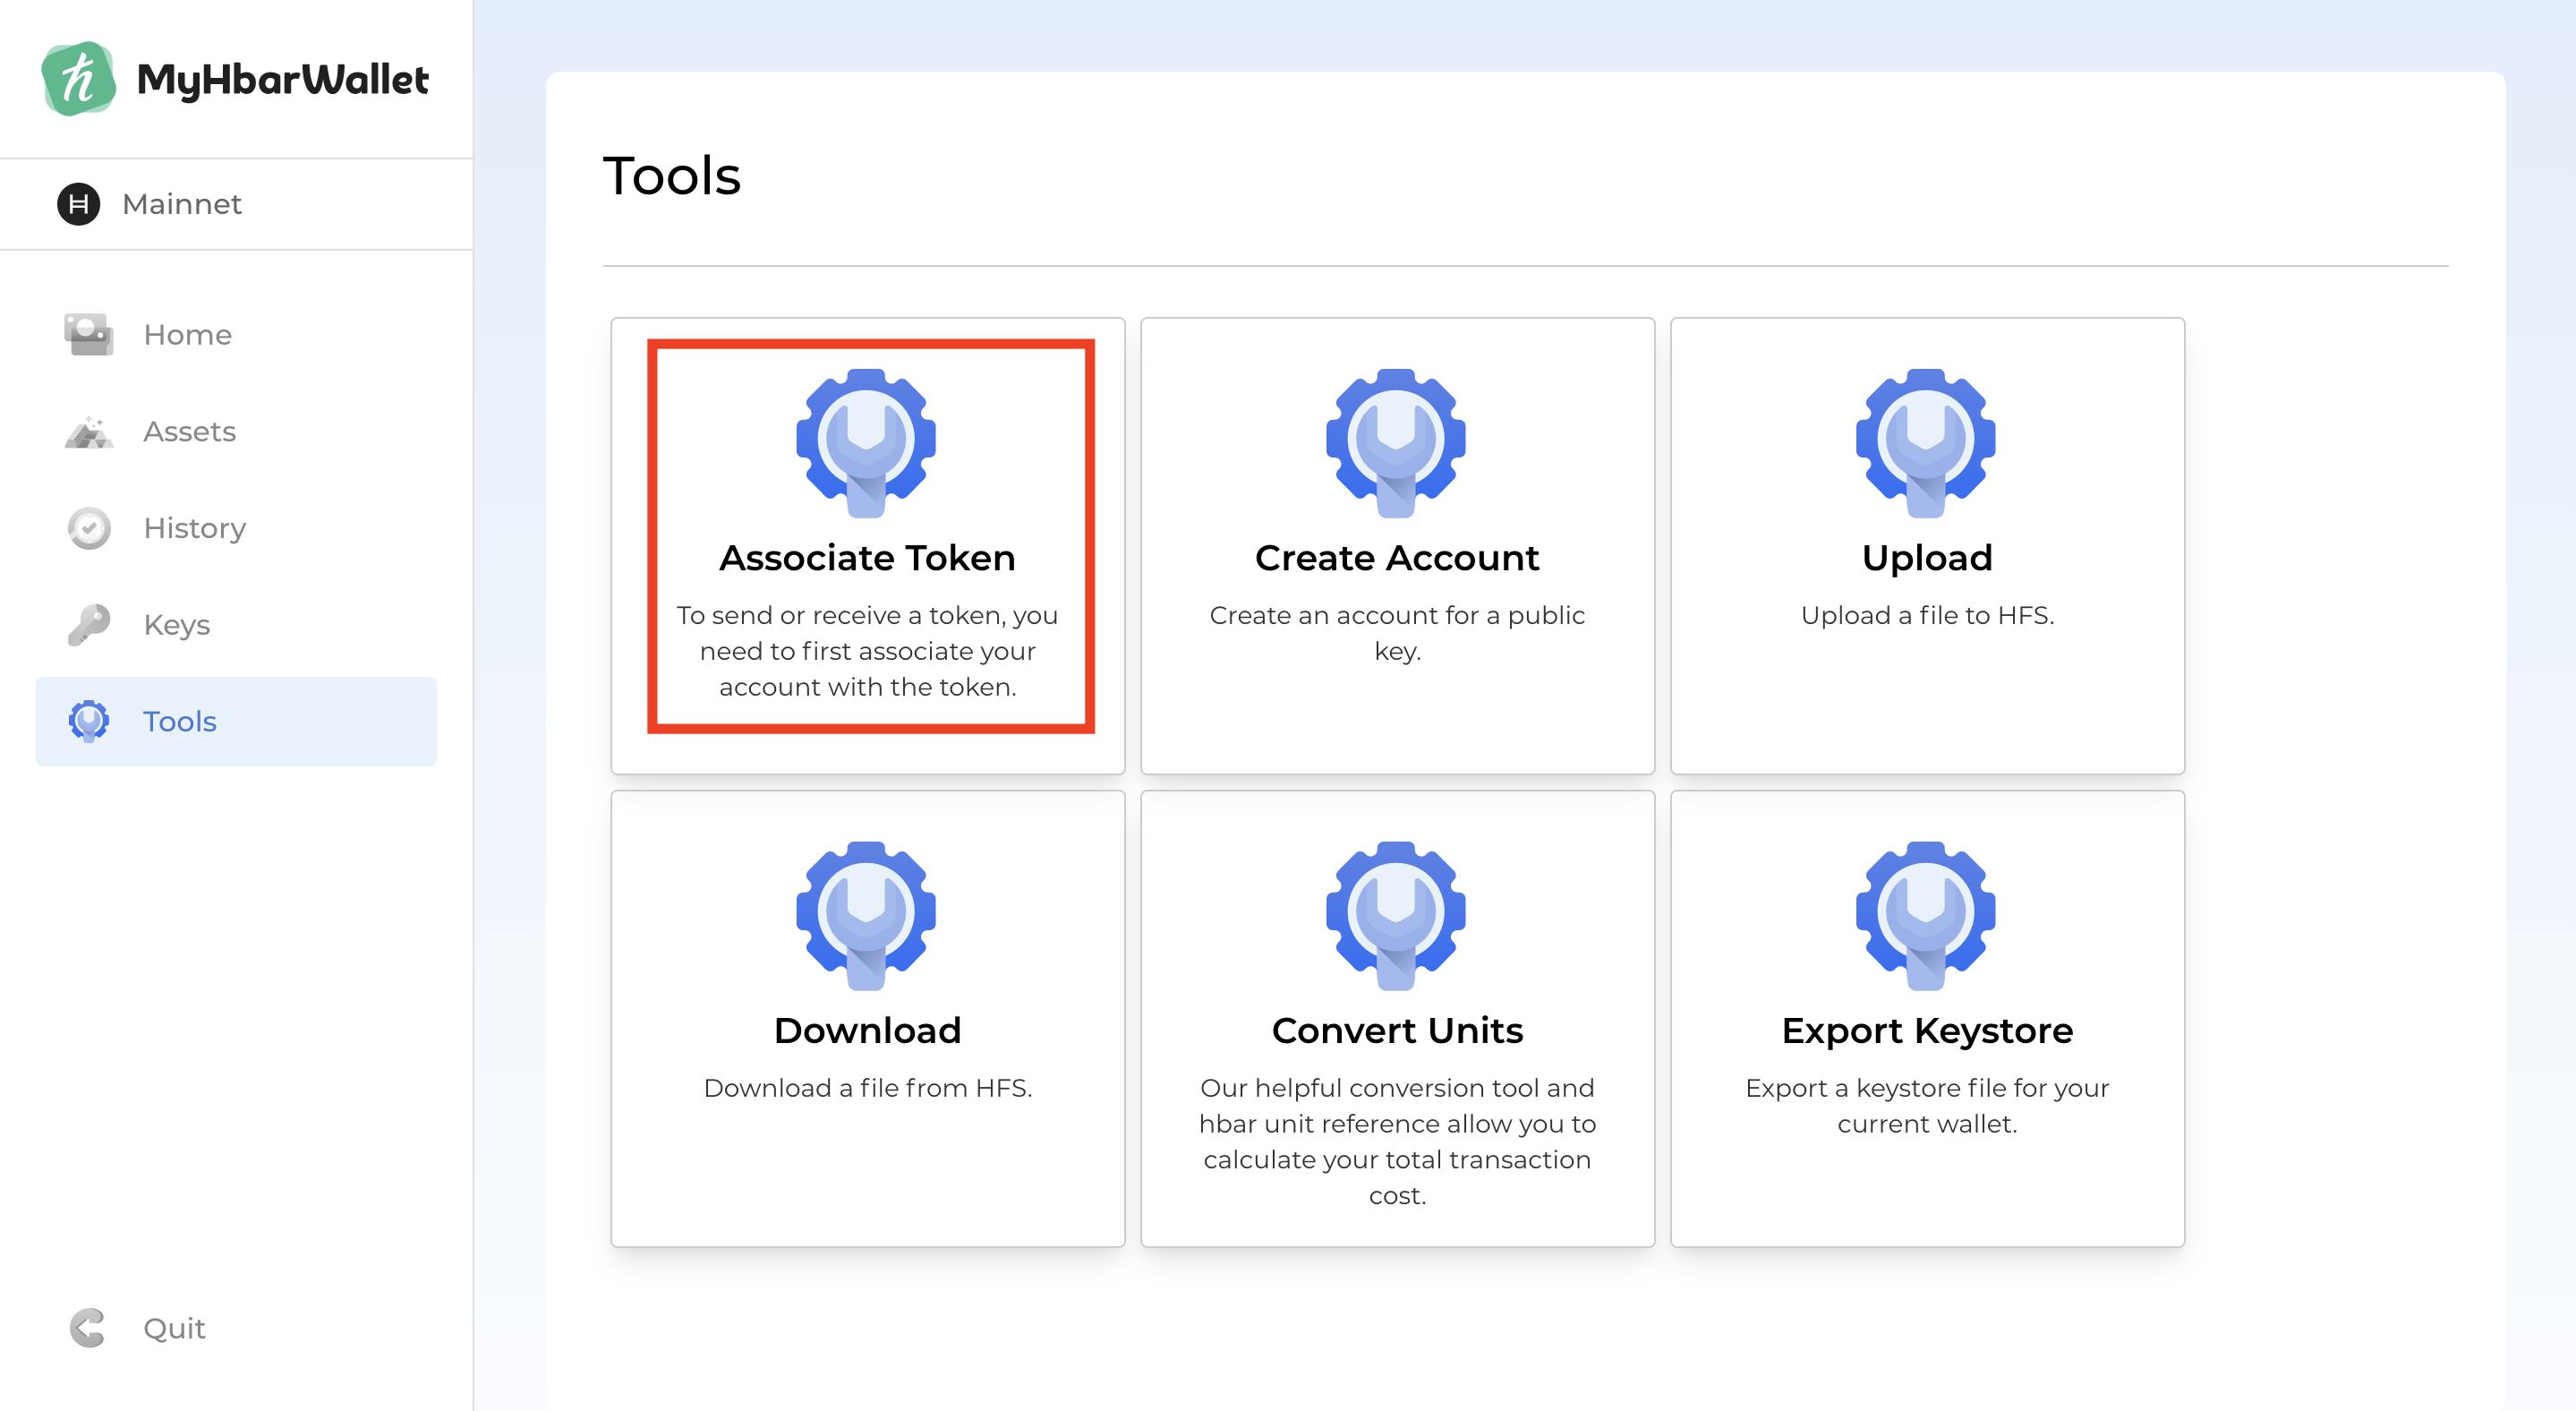Click the Quit label text
Screen dimensions: 2576x1411
pos(174,1328)
